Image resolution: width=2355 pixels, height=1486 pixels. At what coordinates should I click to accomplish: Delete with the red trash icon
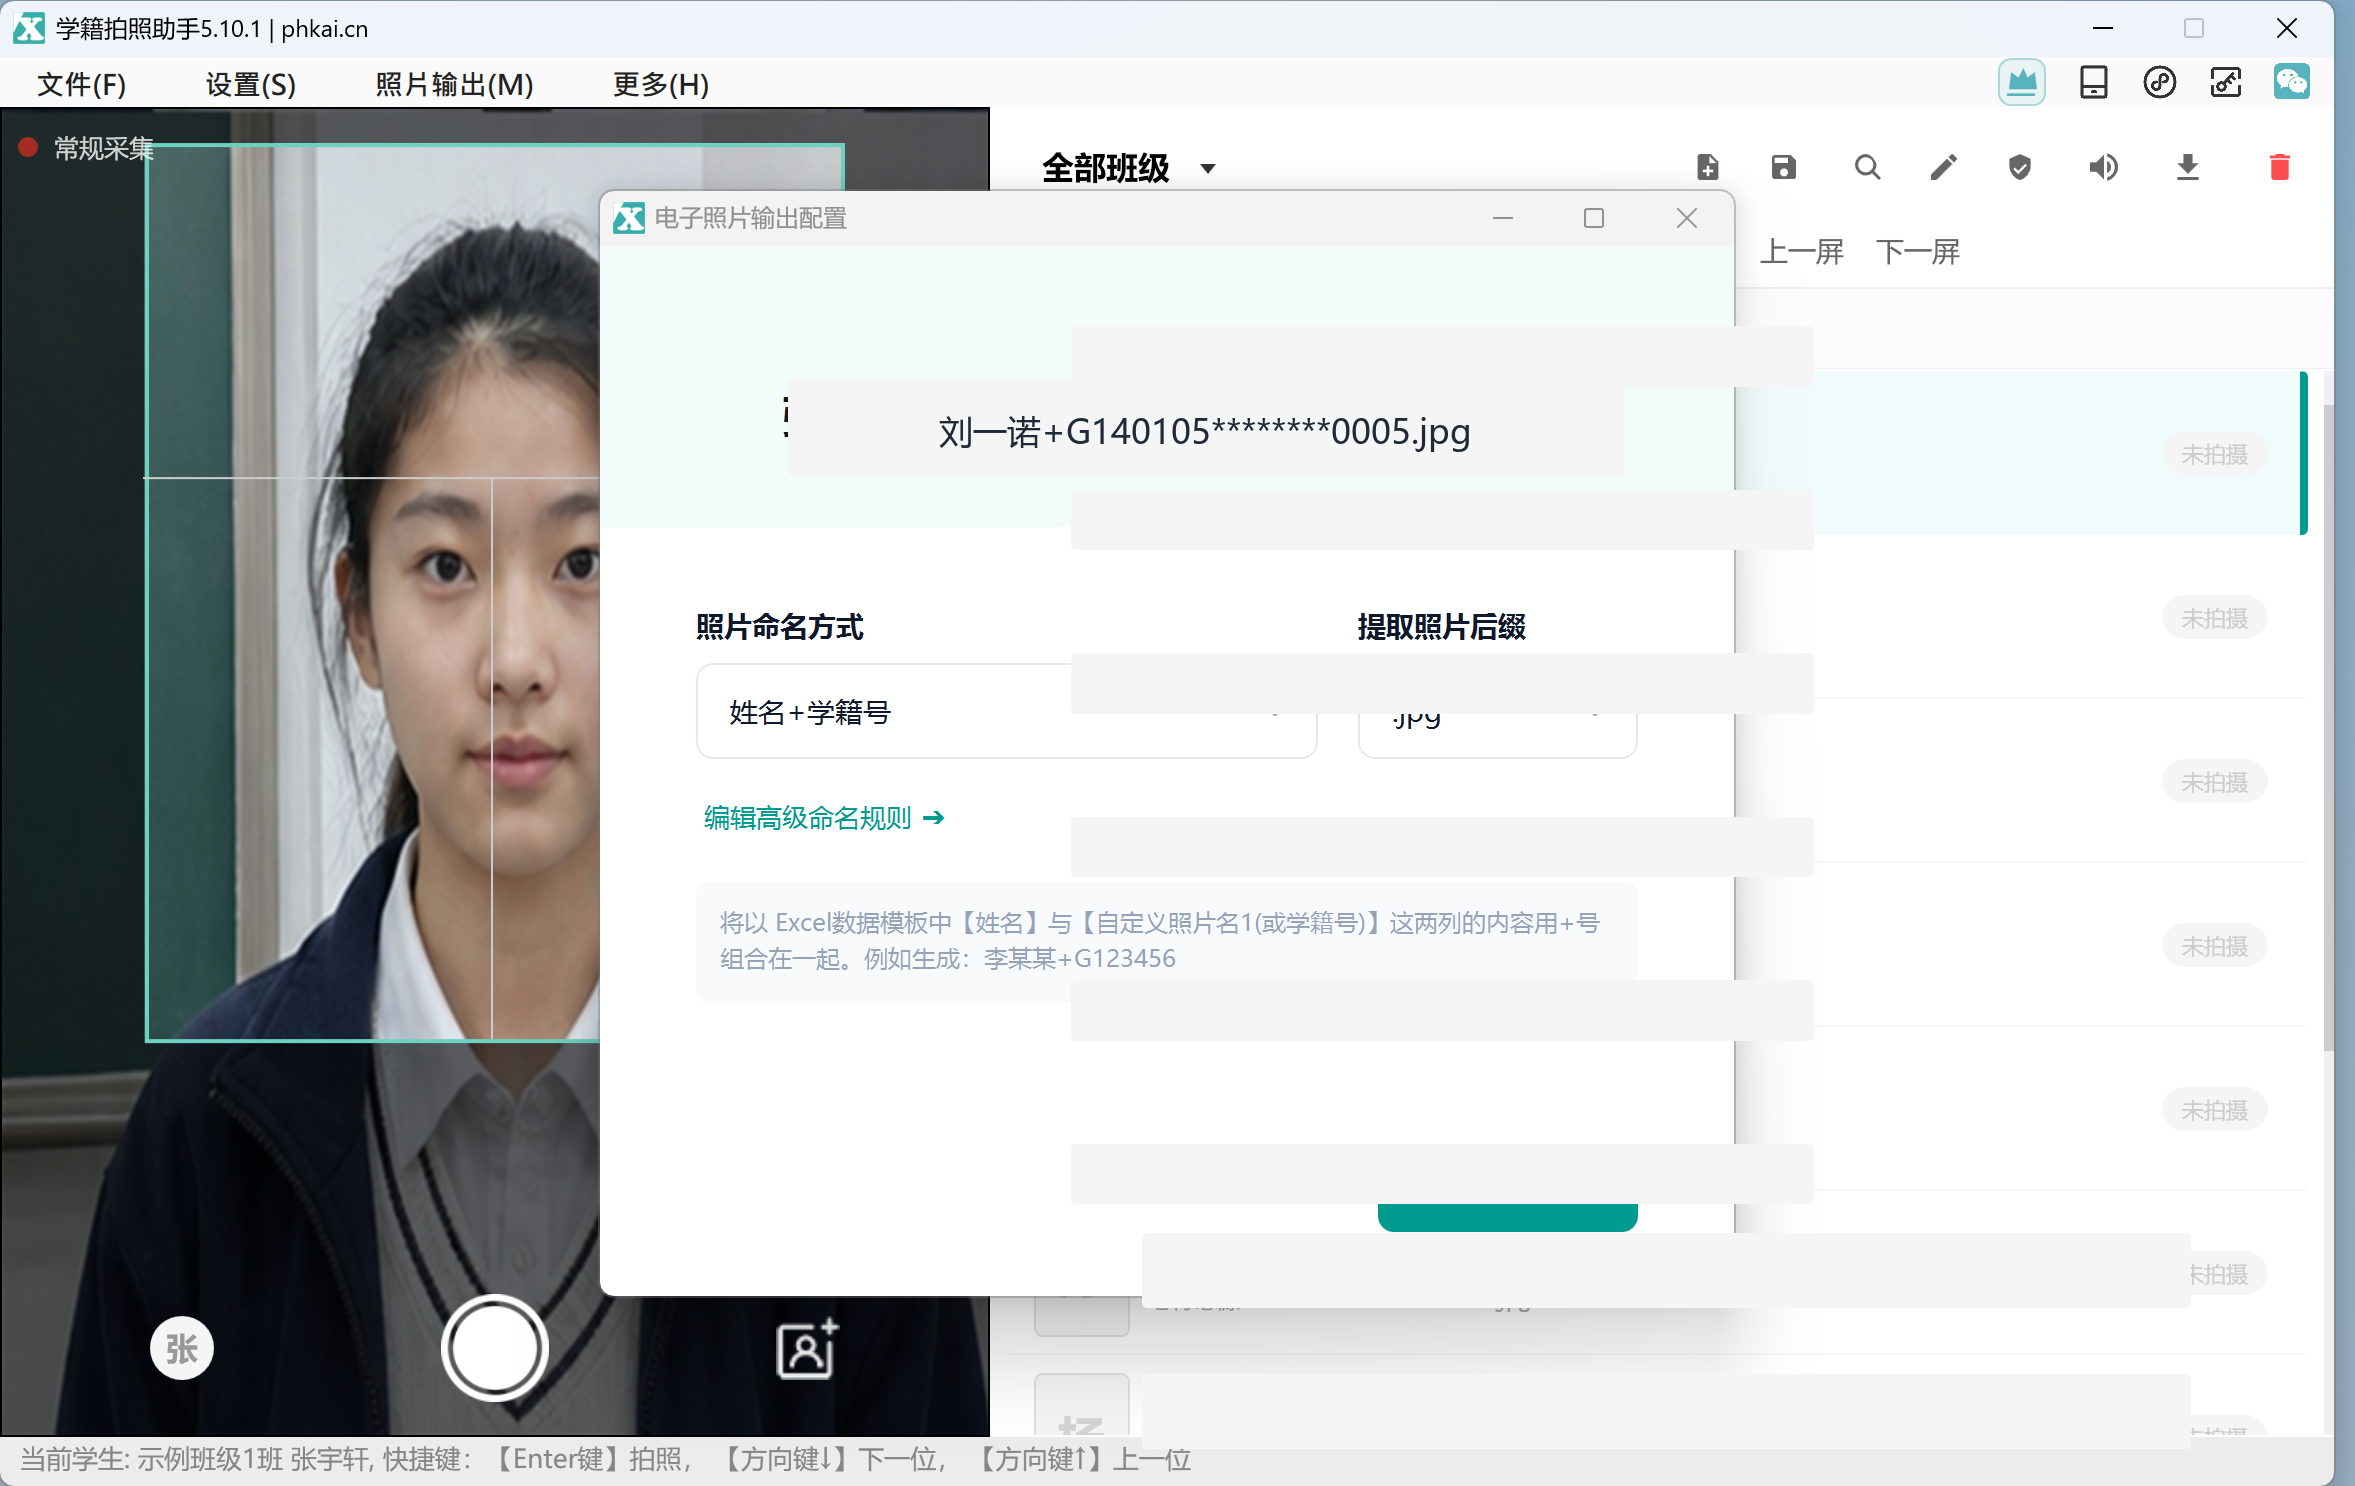(2279, 167)
